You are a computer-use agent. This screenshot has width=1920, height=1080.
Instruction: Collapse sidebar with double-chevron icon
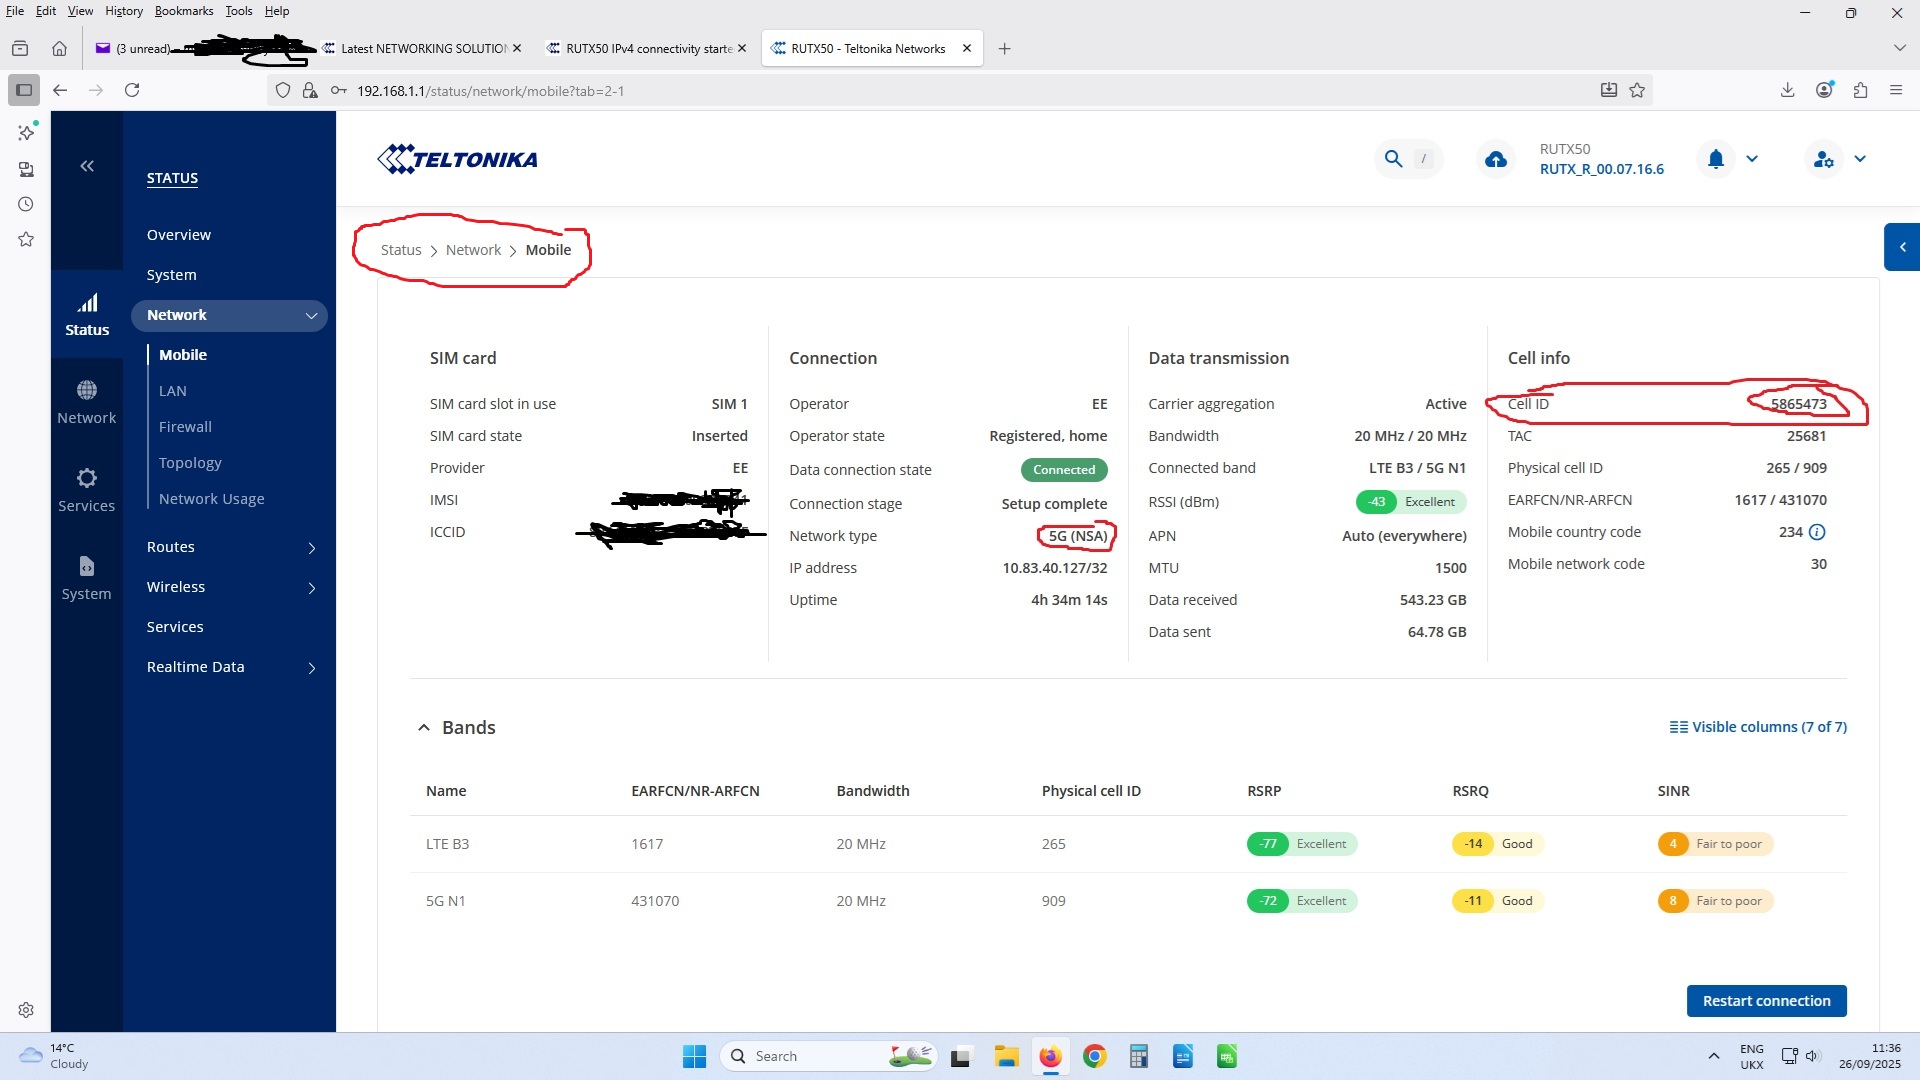click(x=87, y=166)
